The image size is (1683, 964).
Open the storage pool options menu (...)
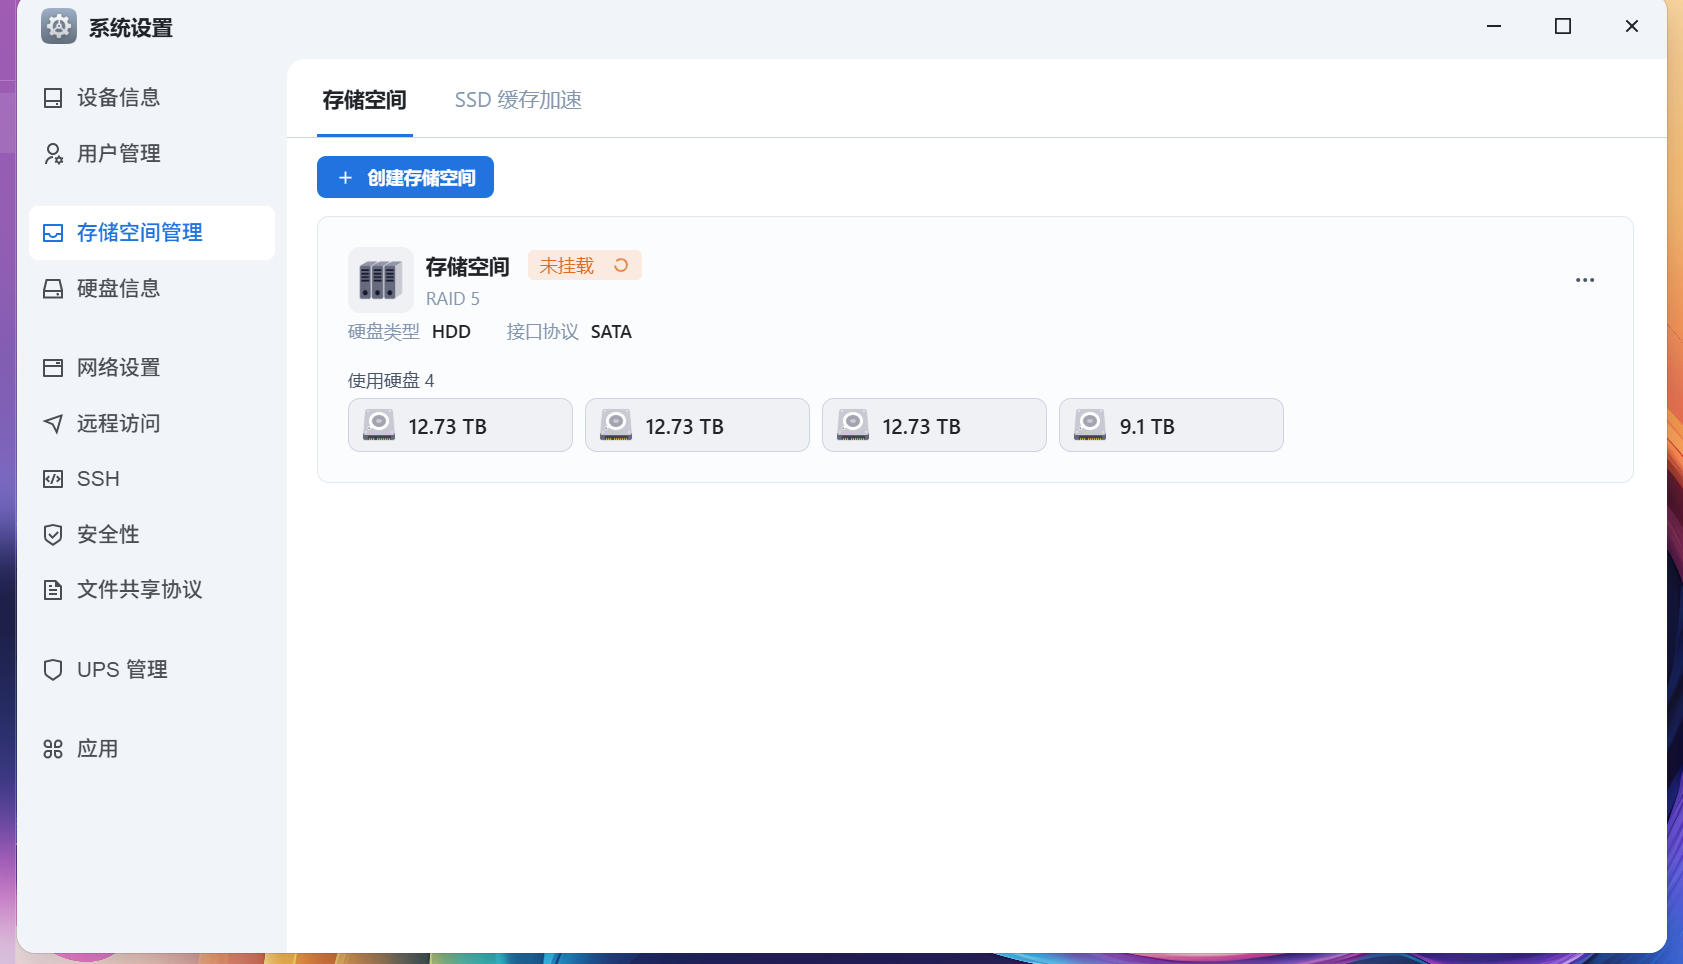[x=1583, y=280]
